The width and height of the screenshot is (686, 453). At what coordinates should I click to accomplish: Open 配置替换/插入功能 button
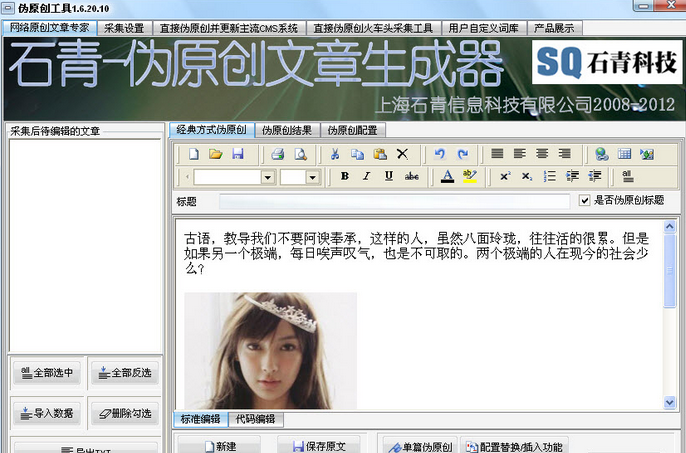514,446
